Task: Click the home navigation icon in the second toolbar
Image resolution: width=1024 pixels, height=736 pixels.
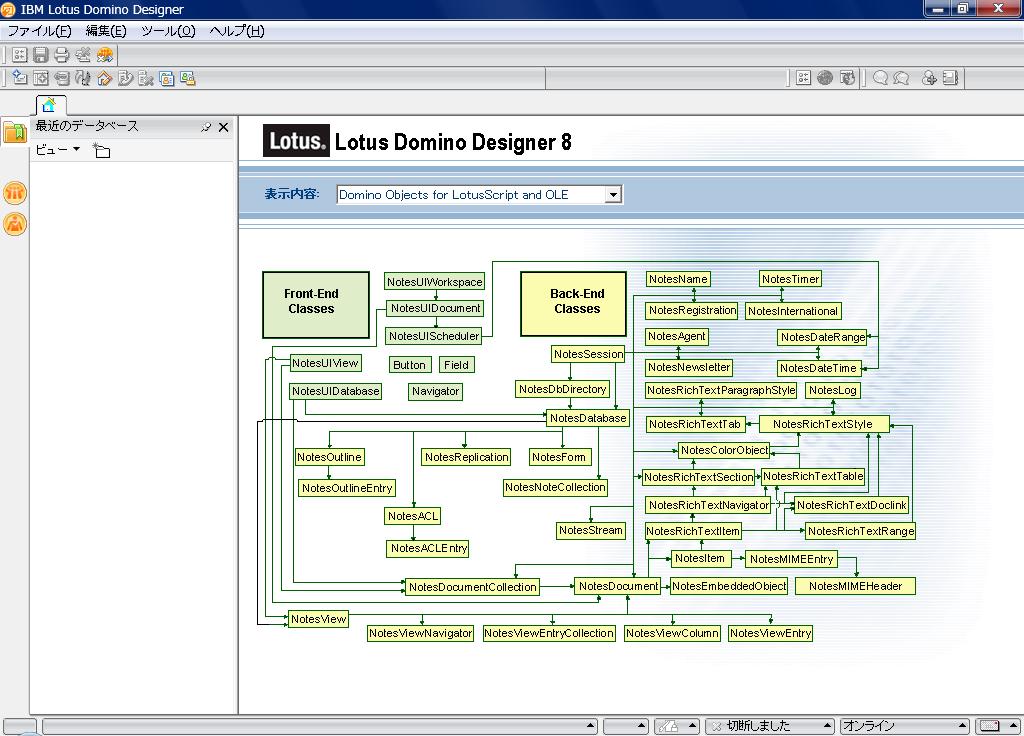Action: click(x=102, y=78)
